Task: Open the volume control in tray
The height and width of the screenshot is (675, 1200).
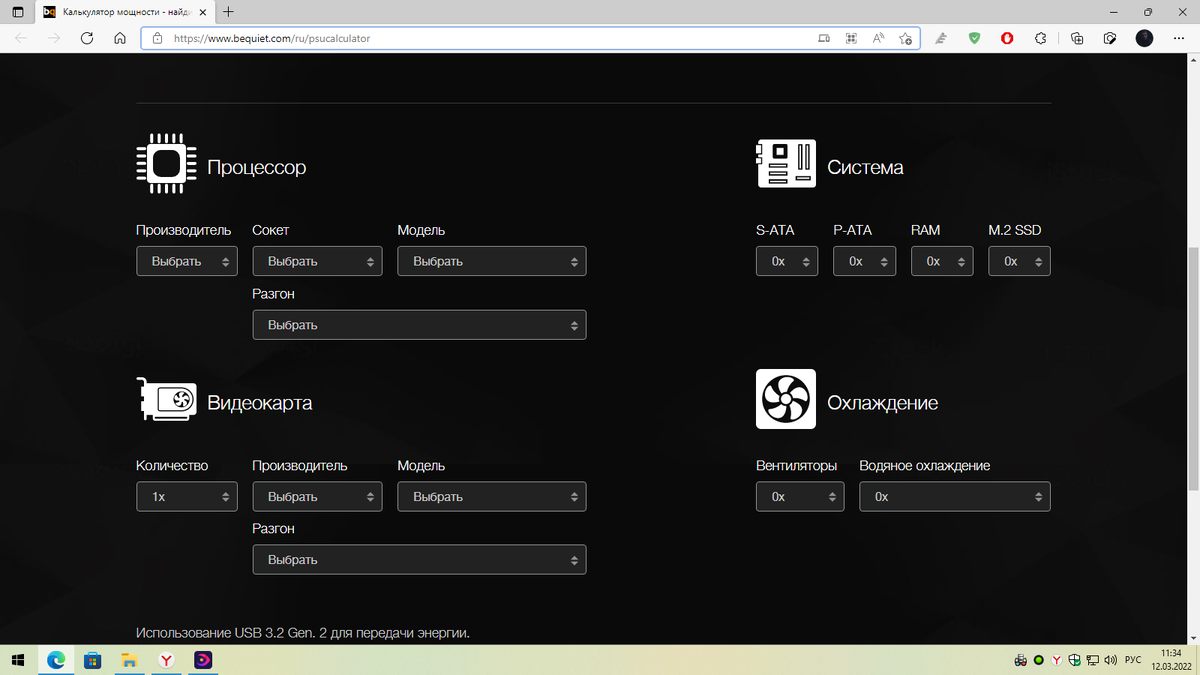Action: (x=1110, y=660)
